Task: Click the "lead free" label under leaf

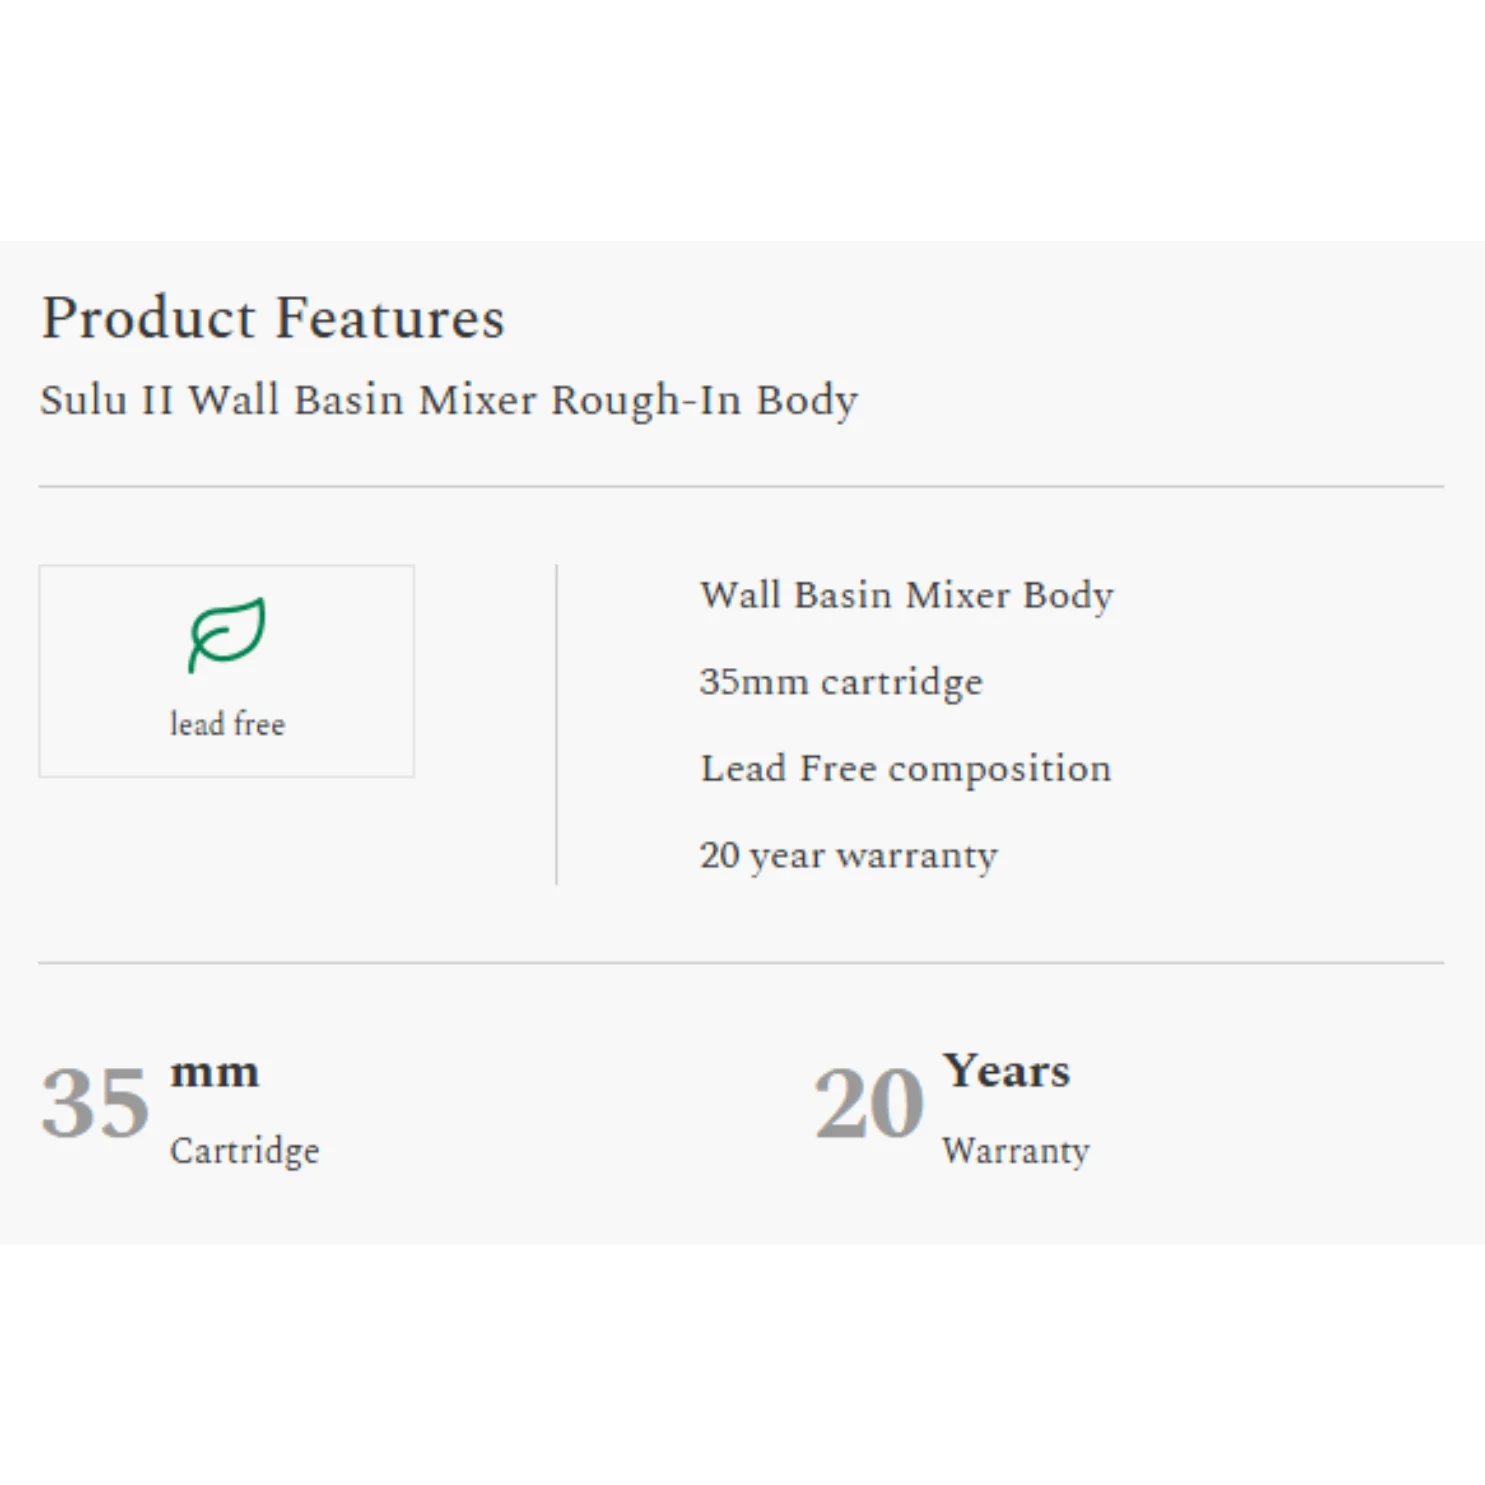Action: click(227, 724)
